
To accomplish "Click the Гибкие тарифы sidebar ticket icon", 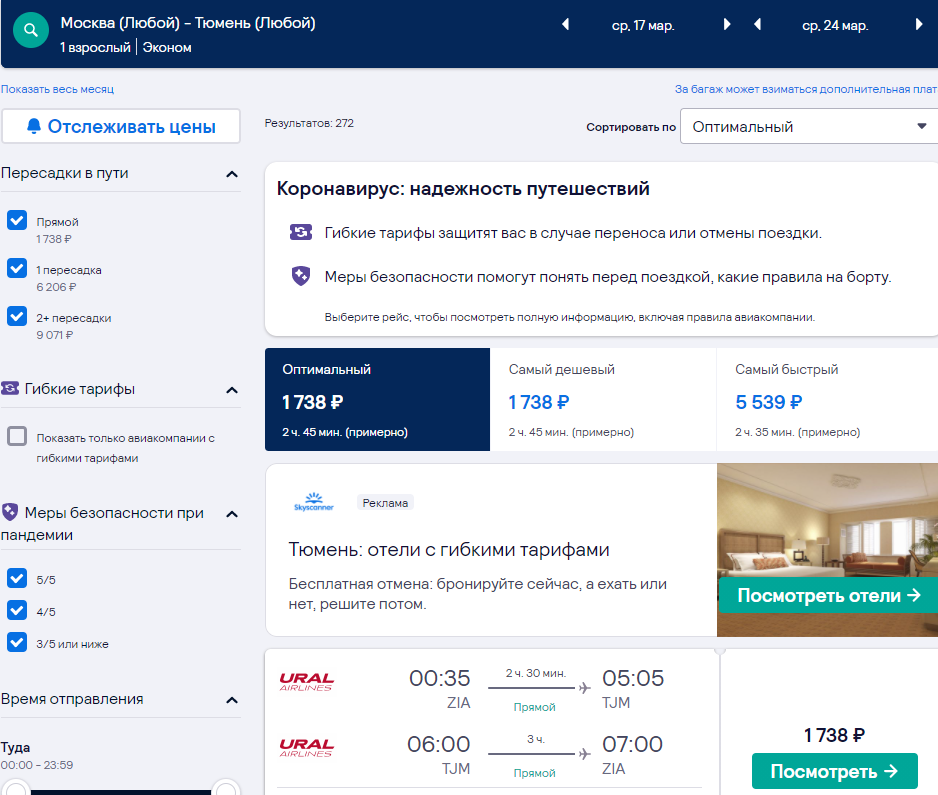I will click(10, 388).
